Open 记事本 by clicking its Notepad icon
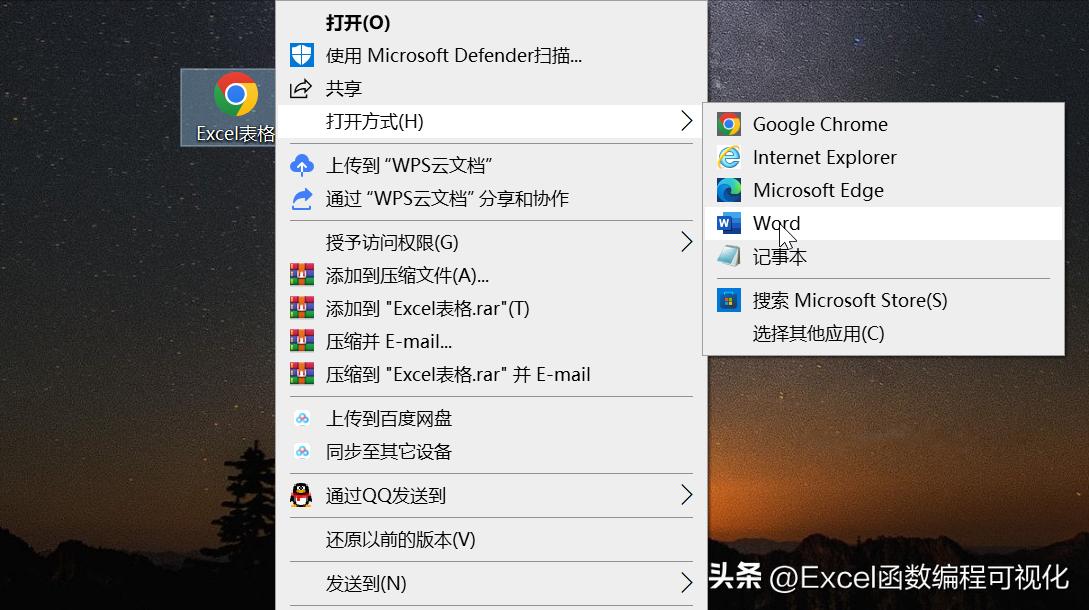The height and width of the screenshot is (610, 1089). (729, 256)
